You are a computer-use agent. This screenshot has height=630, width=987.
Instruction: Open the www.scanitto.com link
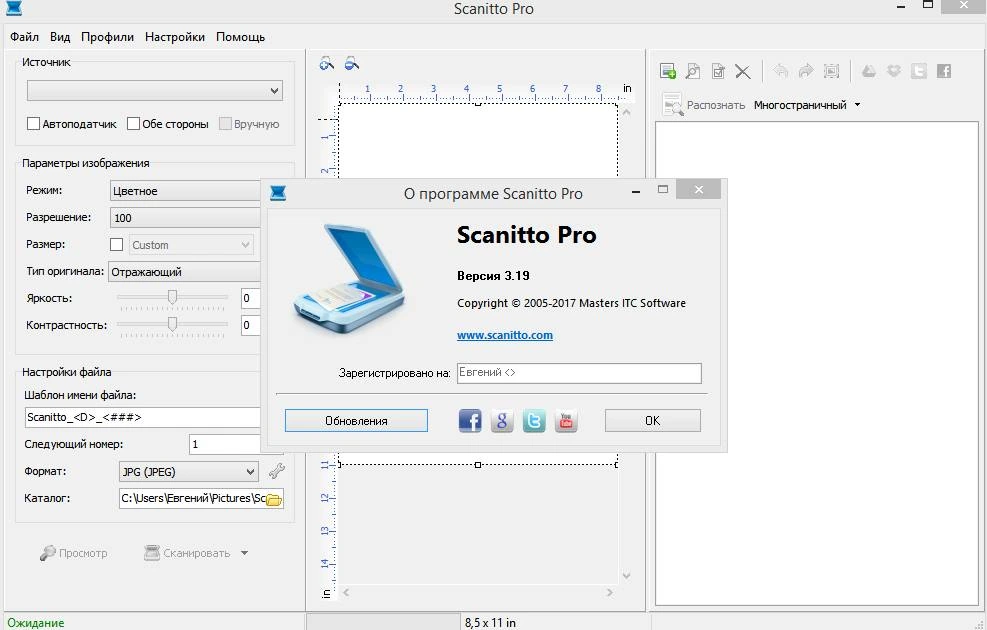tap(505, 335)
